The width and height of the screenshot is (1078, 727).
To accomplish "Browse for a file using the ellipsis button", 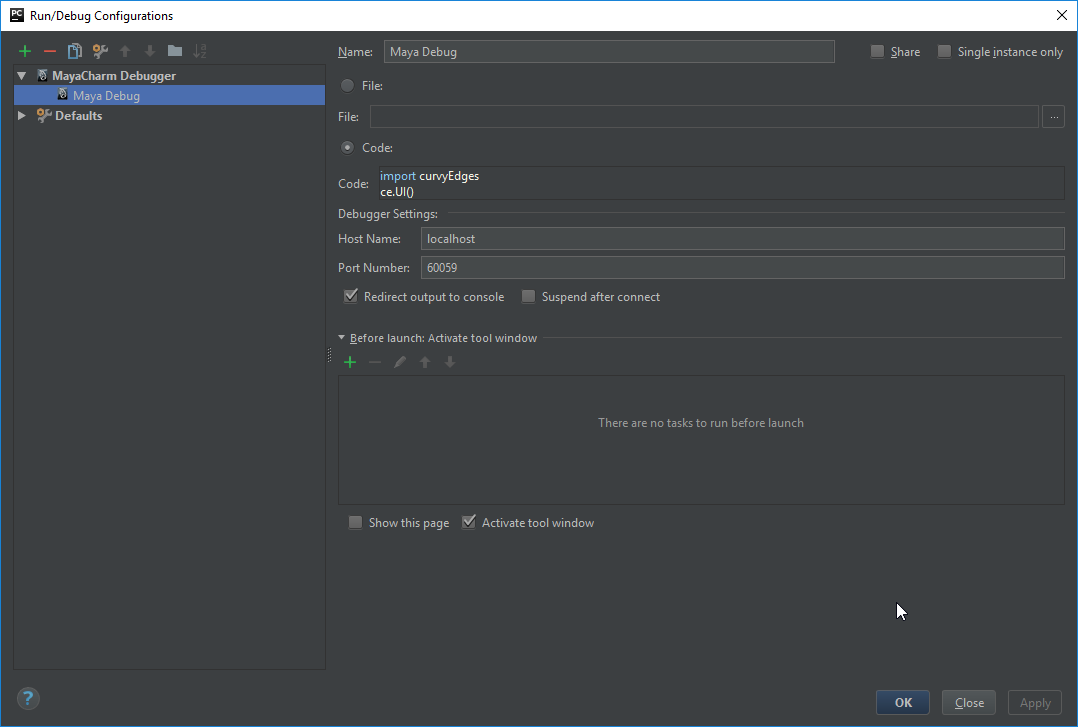I will click(1053, 116).
